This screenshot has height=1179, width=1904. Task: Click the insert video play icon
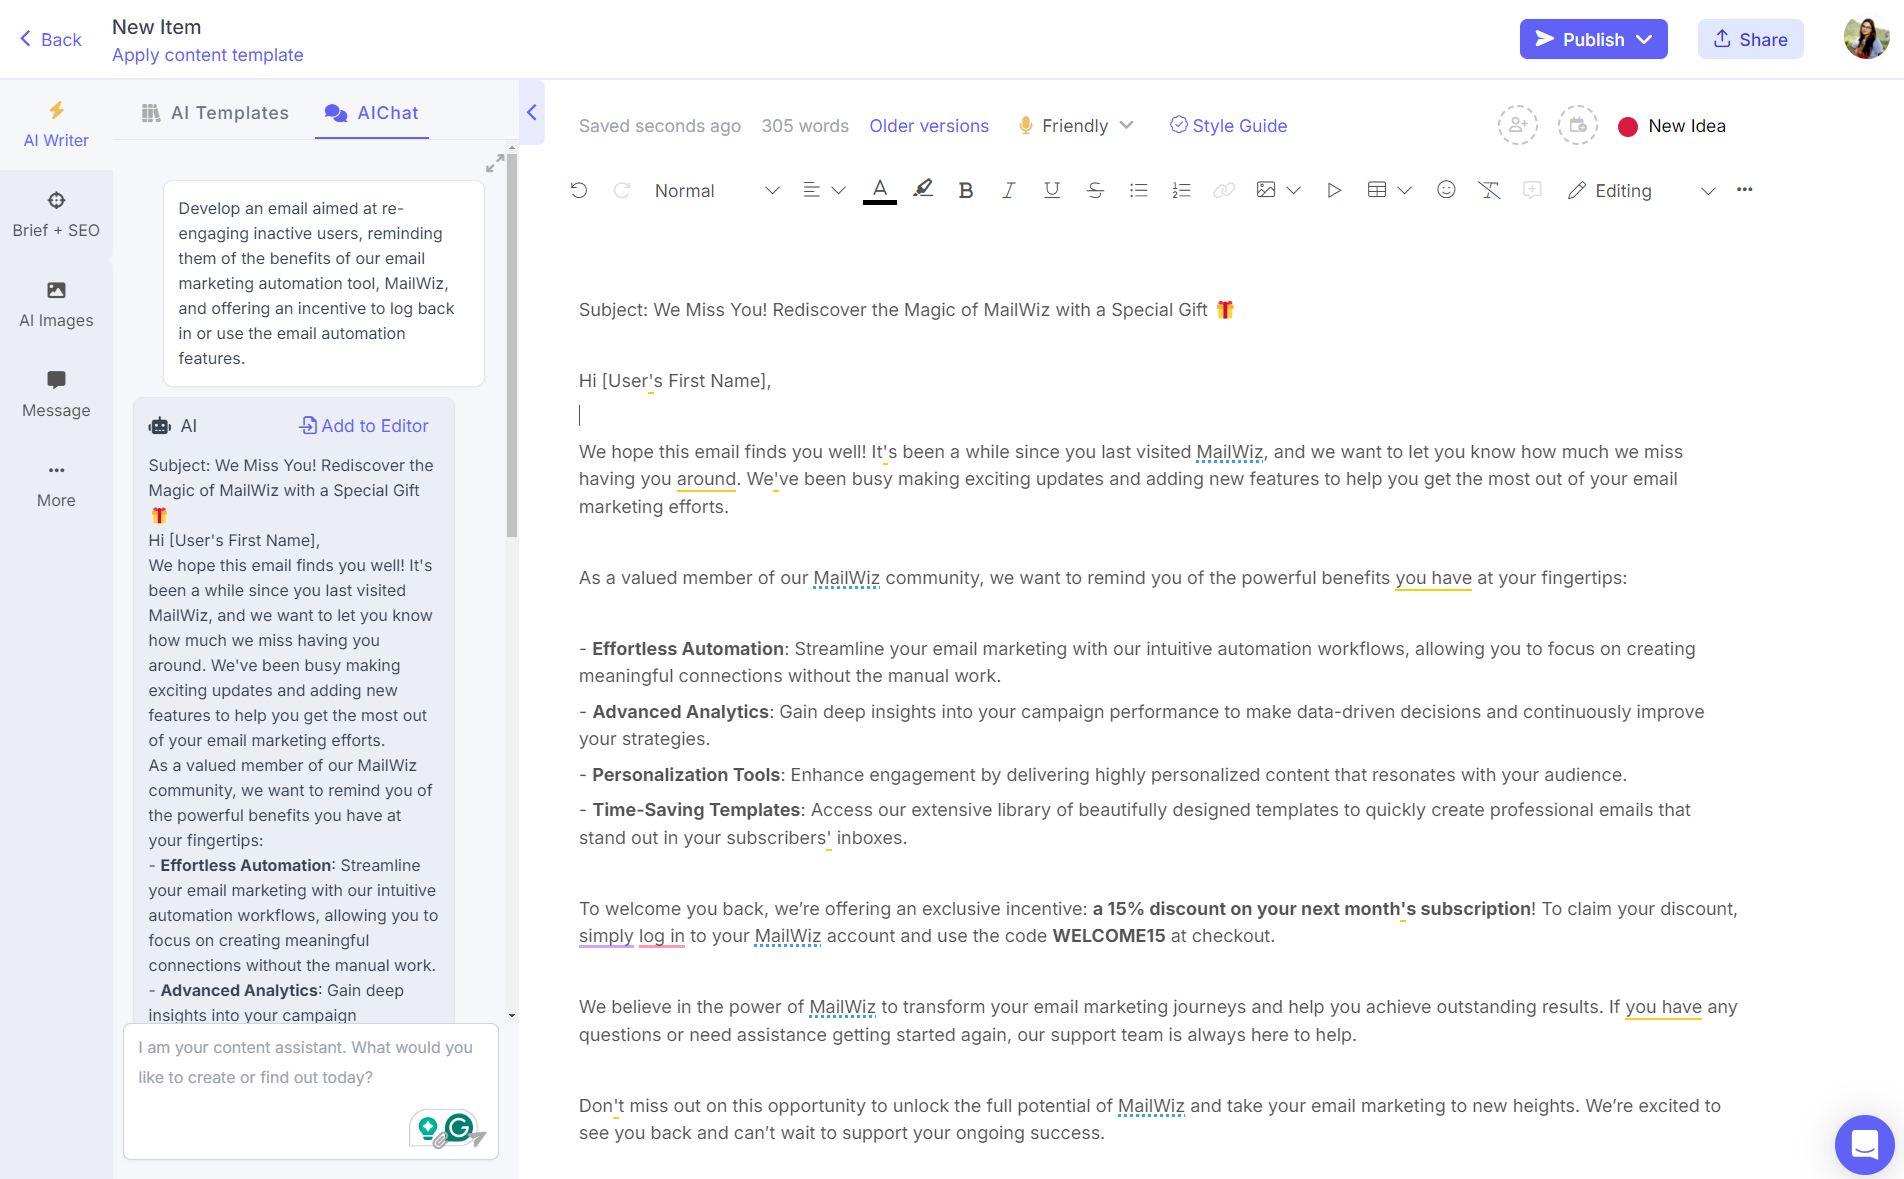tap(1334, 190)
